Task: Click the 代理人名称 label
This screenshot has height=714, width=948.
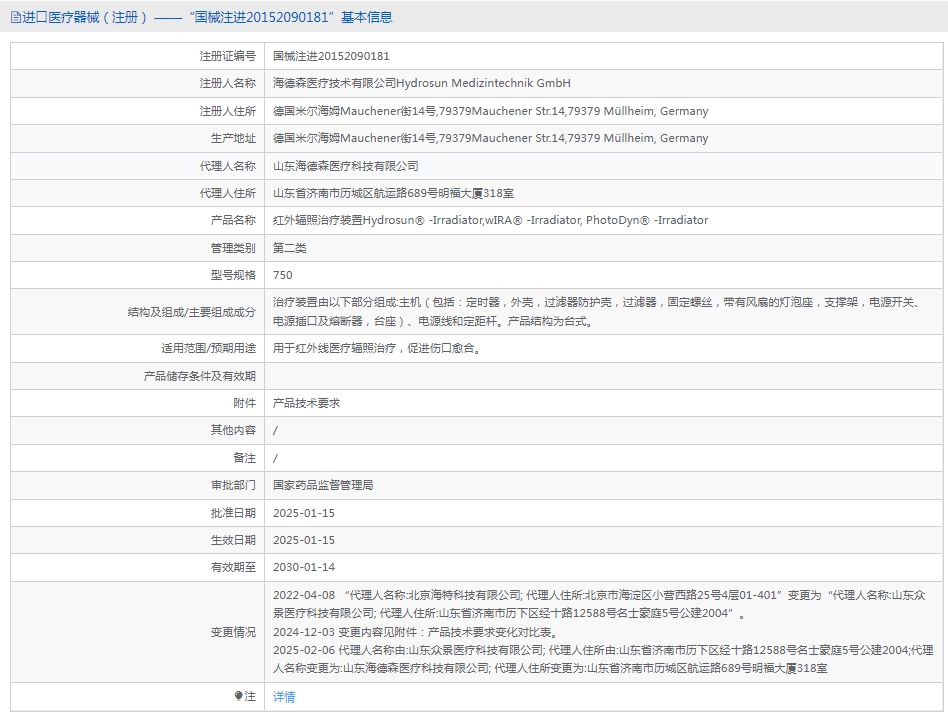Action: 228,166
